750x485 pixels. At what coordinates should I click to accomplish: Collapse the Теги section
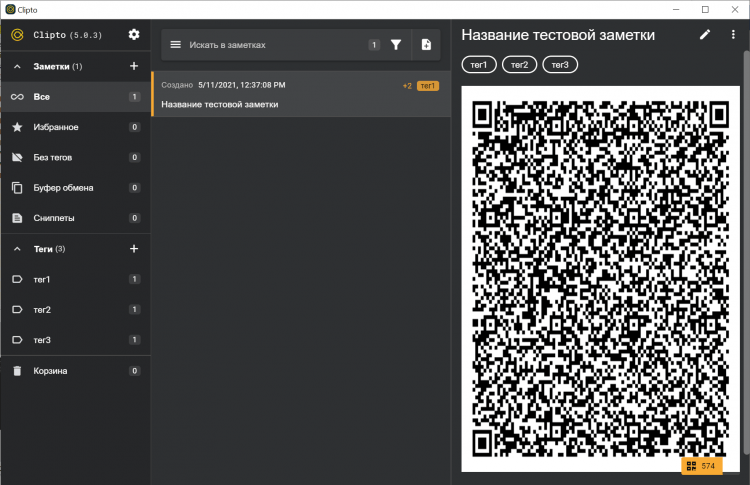point(17,249)
